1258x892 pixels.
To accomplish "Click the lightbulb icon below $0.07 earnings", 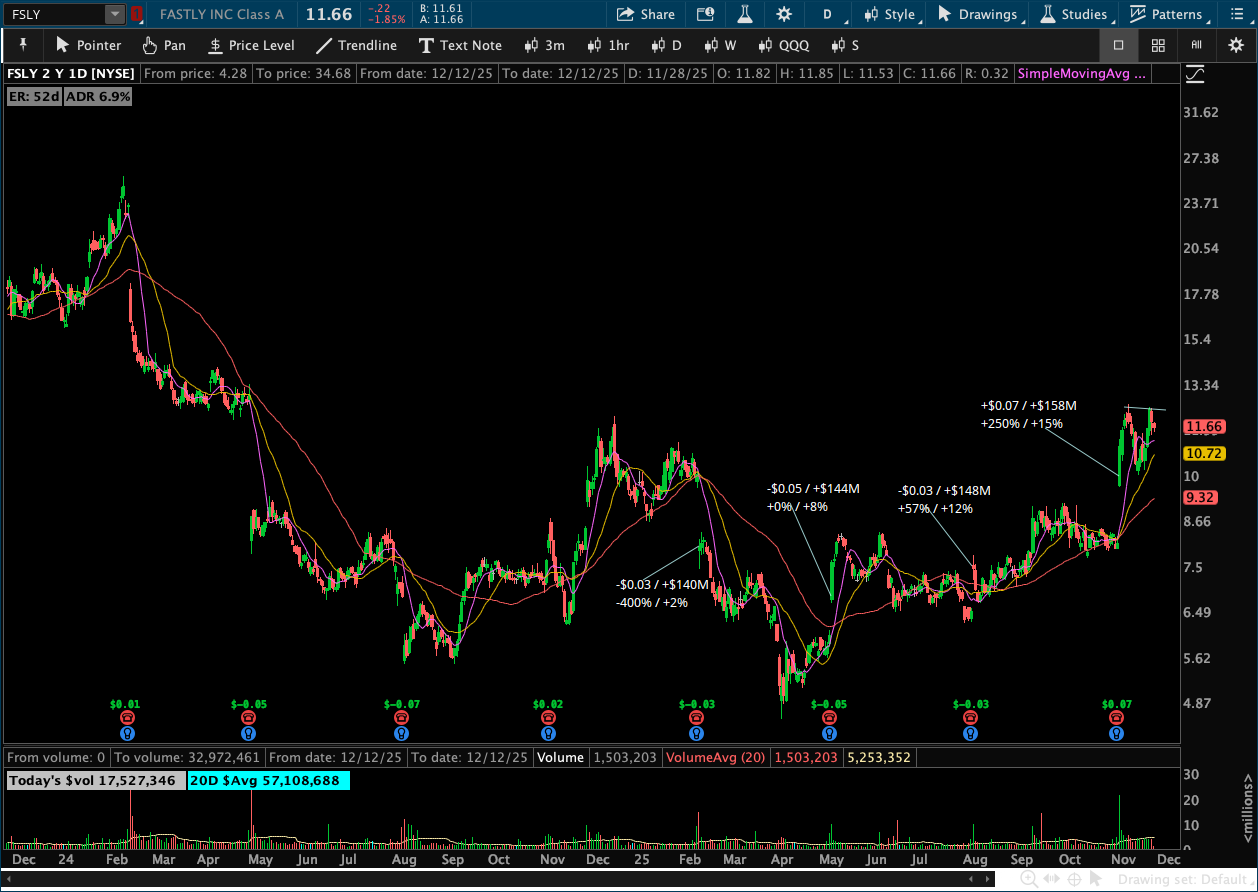I will 1116,734.
